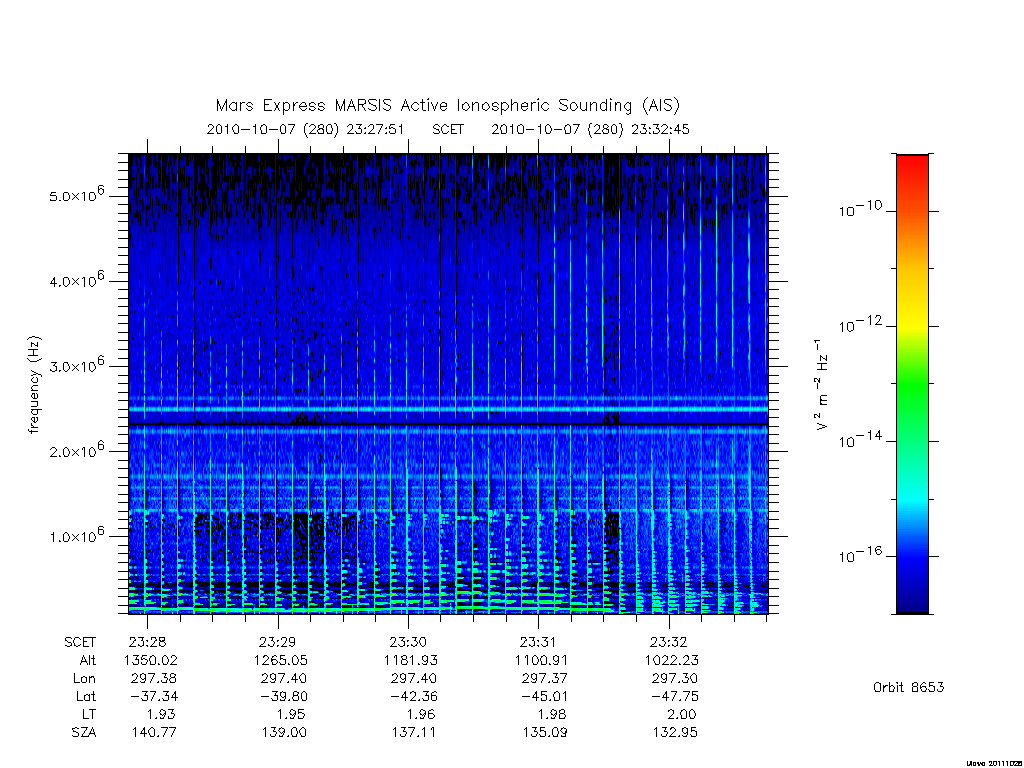
Task: Click latitude value '-37.34'
Action: 152,696
